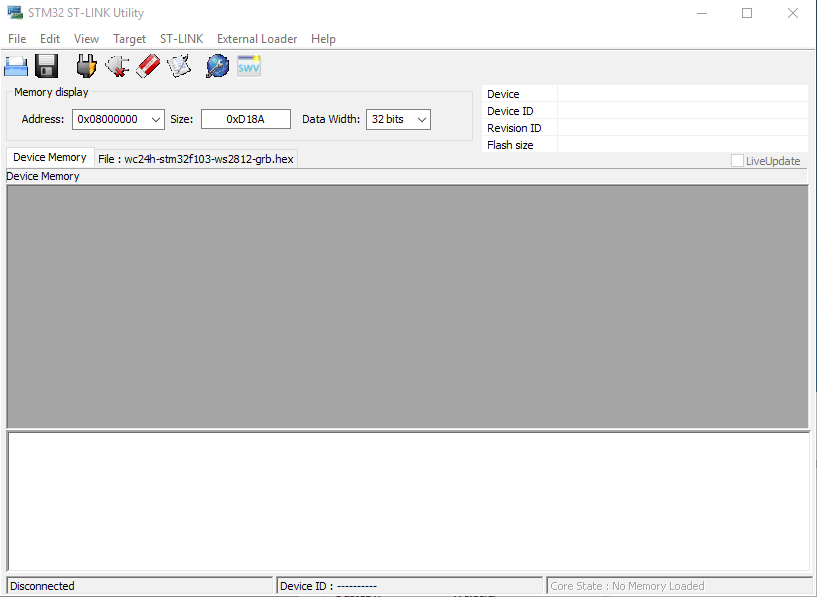This screenshot has width=817, height=597.
Task: Open the Target menu
Action: pyautogui.click(x=130, y=39)
